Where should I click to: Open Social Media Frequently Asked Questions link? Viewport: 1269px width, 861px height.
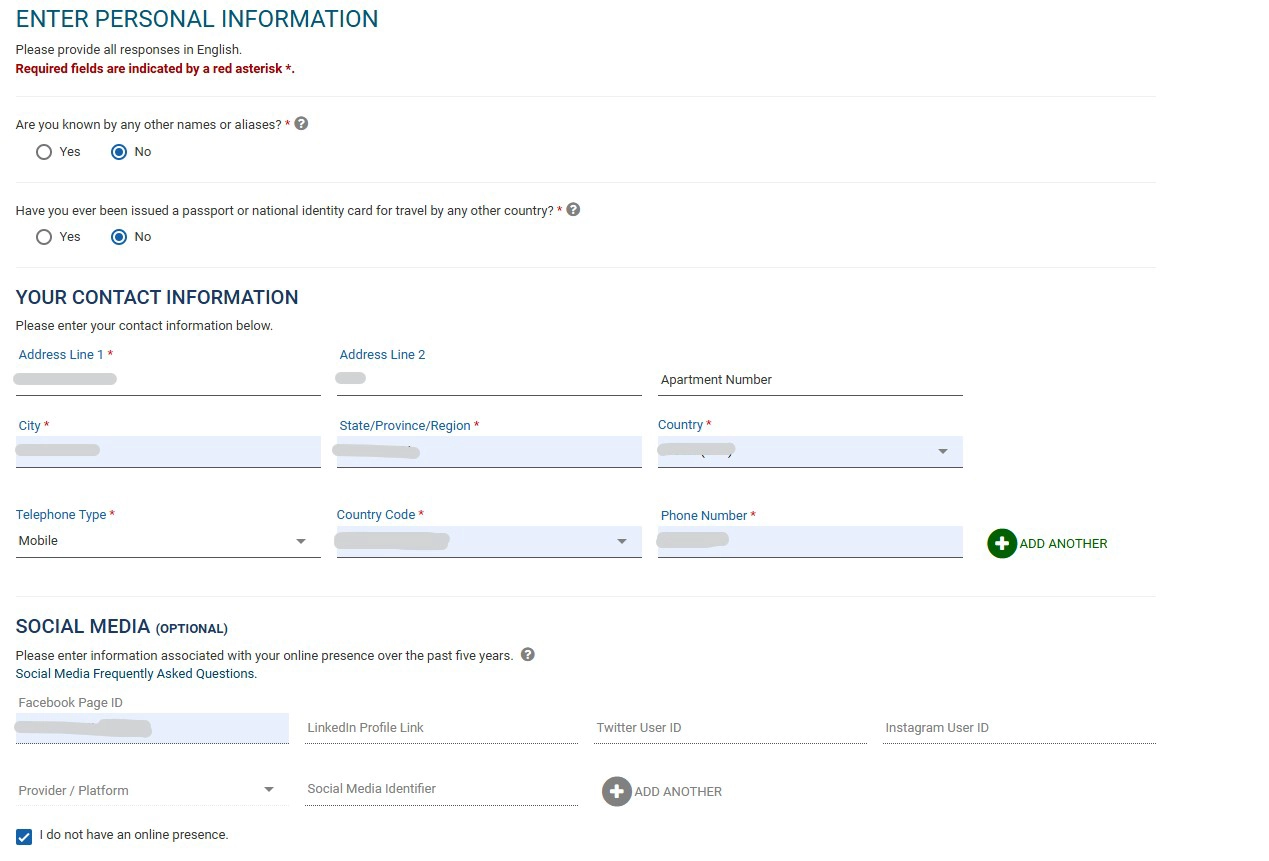point(135,673)
